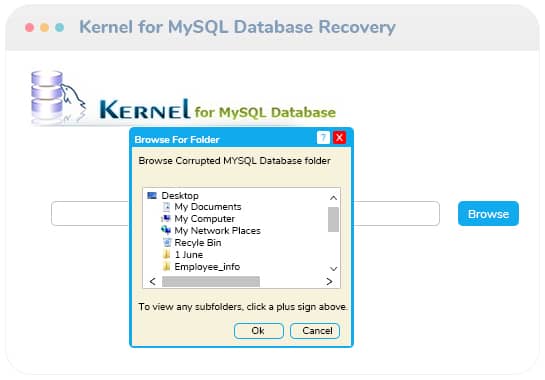Click the scroll down arrow in folder list
This screenshot has height=380, width=545.
coord(333,269)
